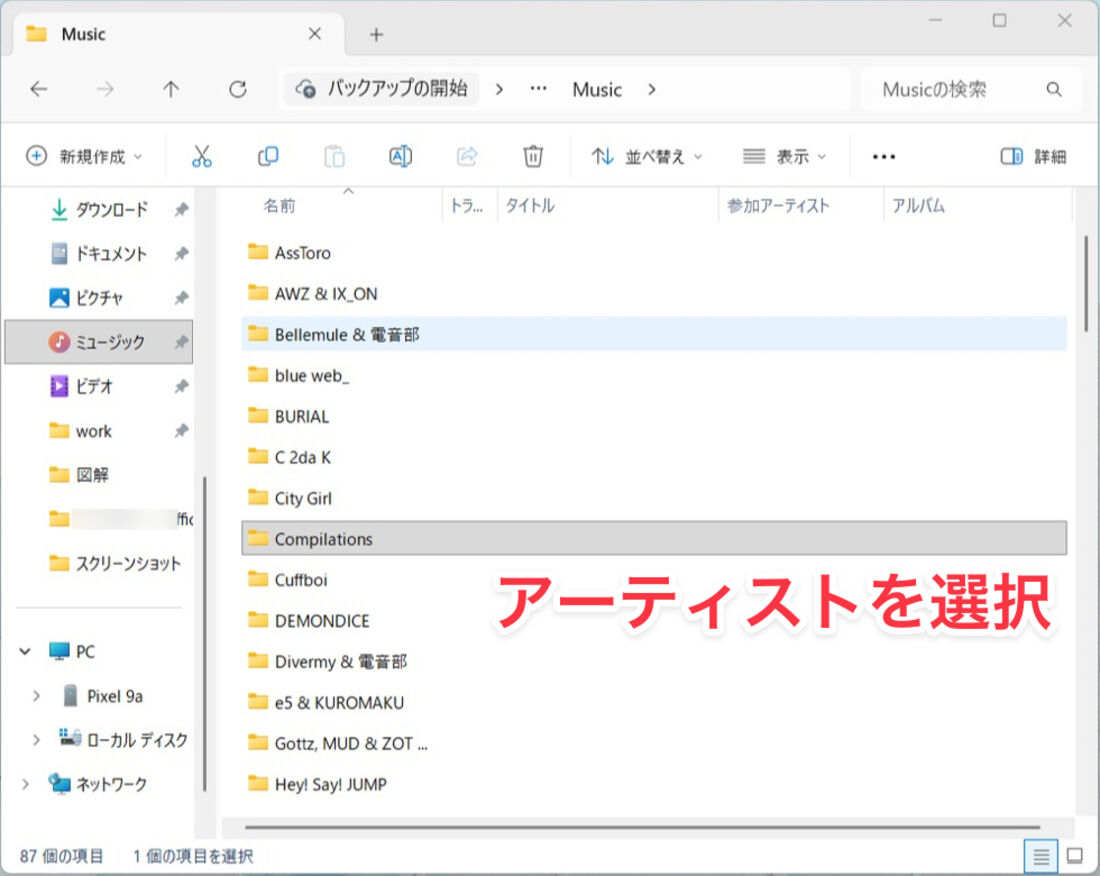Go forward with the right arrow
Screen dimensions: 1100x876
tap(105, 89)
